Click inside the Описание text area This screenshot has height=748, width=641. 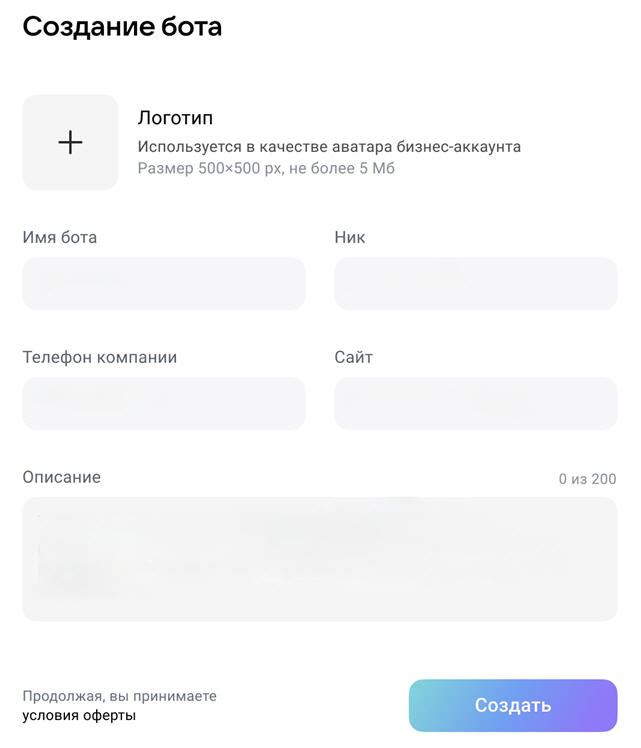click(x=320, y=558)
